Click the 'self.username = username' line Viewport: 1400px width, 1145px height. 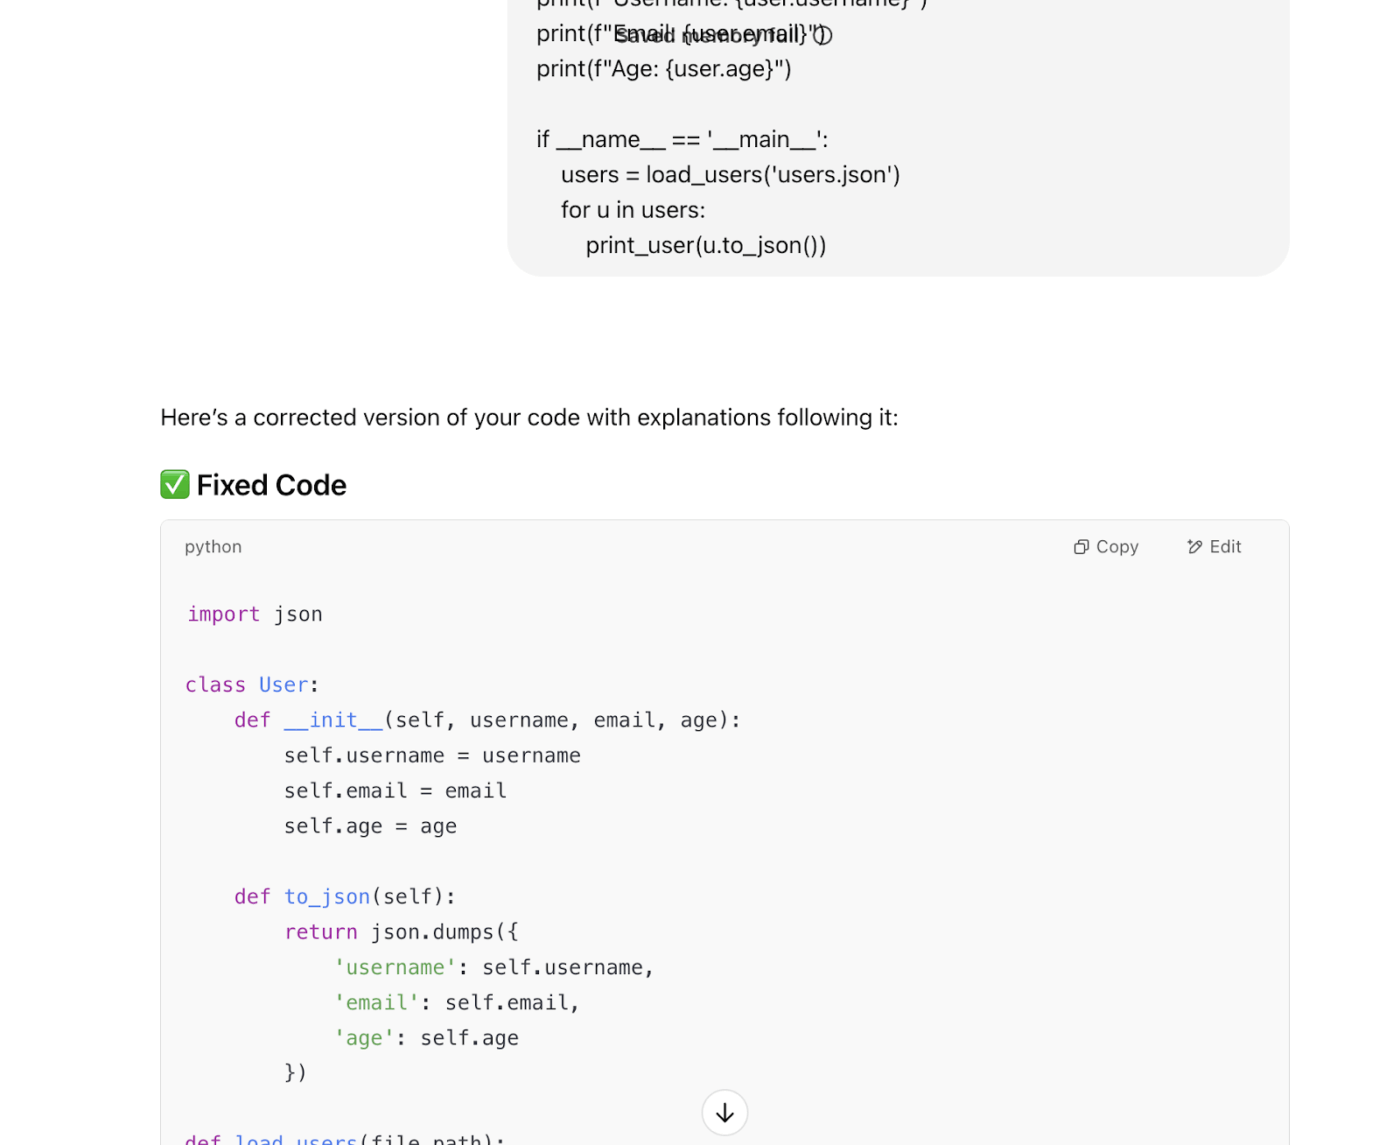432,756
